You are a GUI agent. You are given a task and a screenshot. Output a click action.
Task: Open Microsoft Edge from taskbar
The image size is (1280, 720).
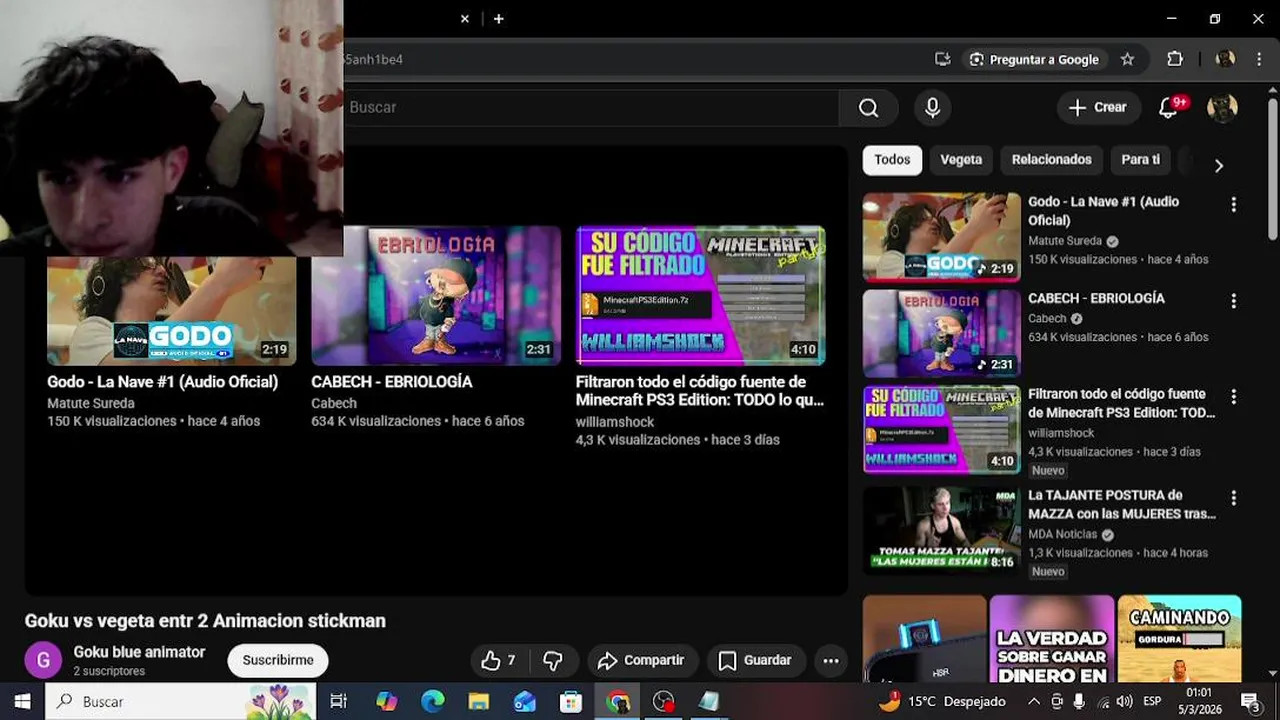tap(432, 702)
